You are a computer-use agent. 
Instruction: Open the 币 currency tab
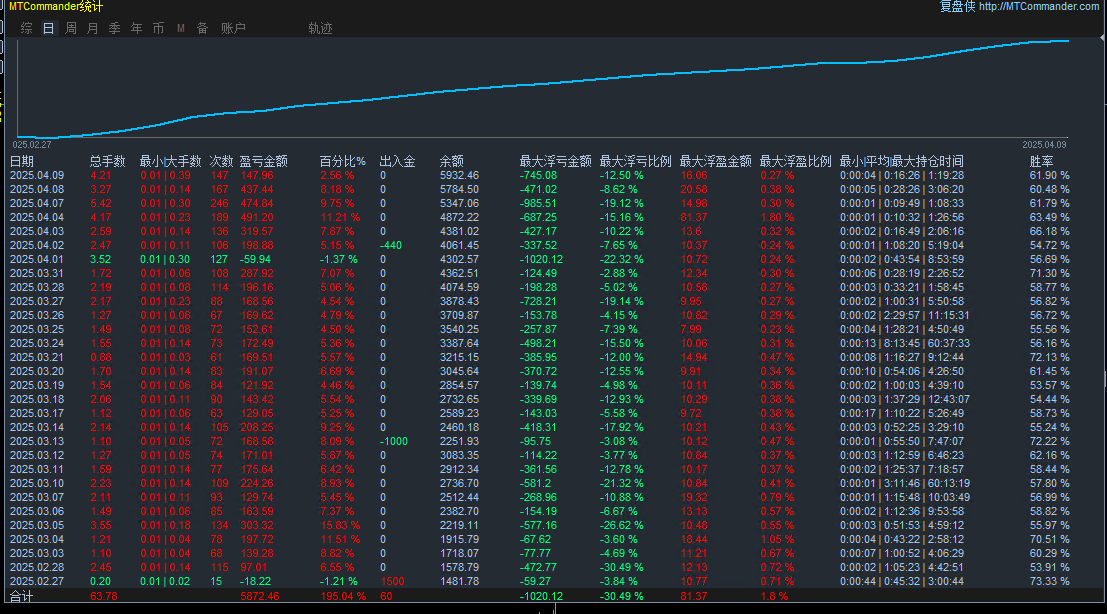tap(158, 28)
